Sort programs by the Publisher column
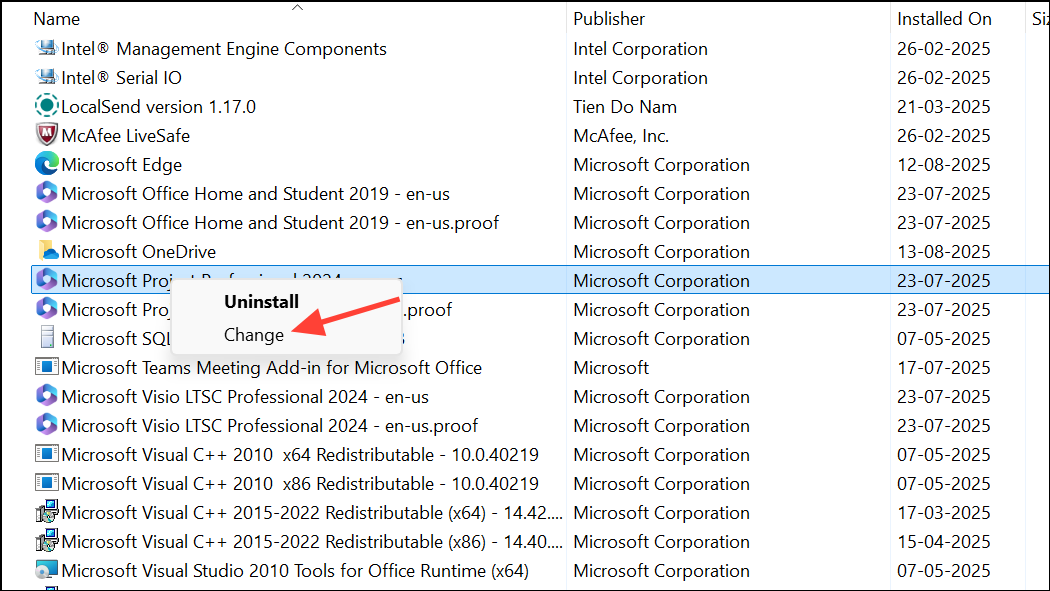This screenshot has height=591, width=1050. pyautogui.click(x=609, y=18)
